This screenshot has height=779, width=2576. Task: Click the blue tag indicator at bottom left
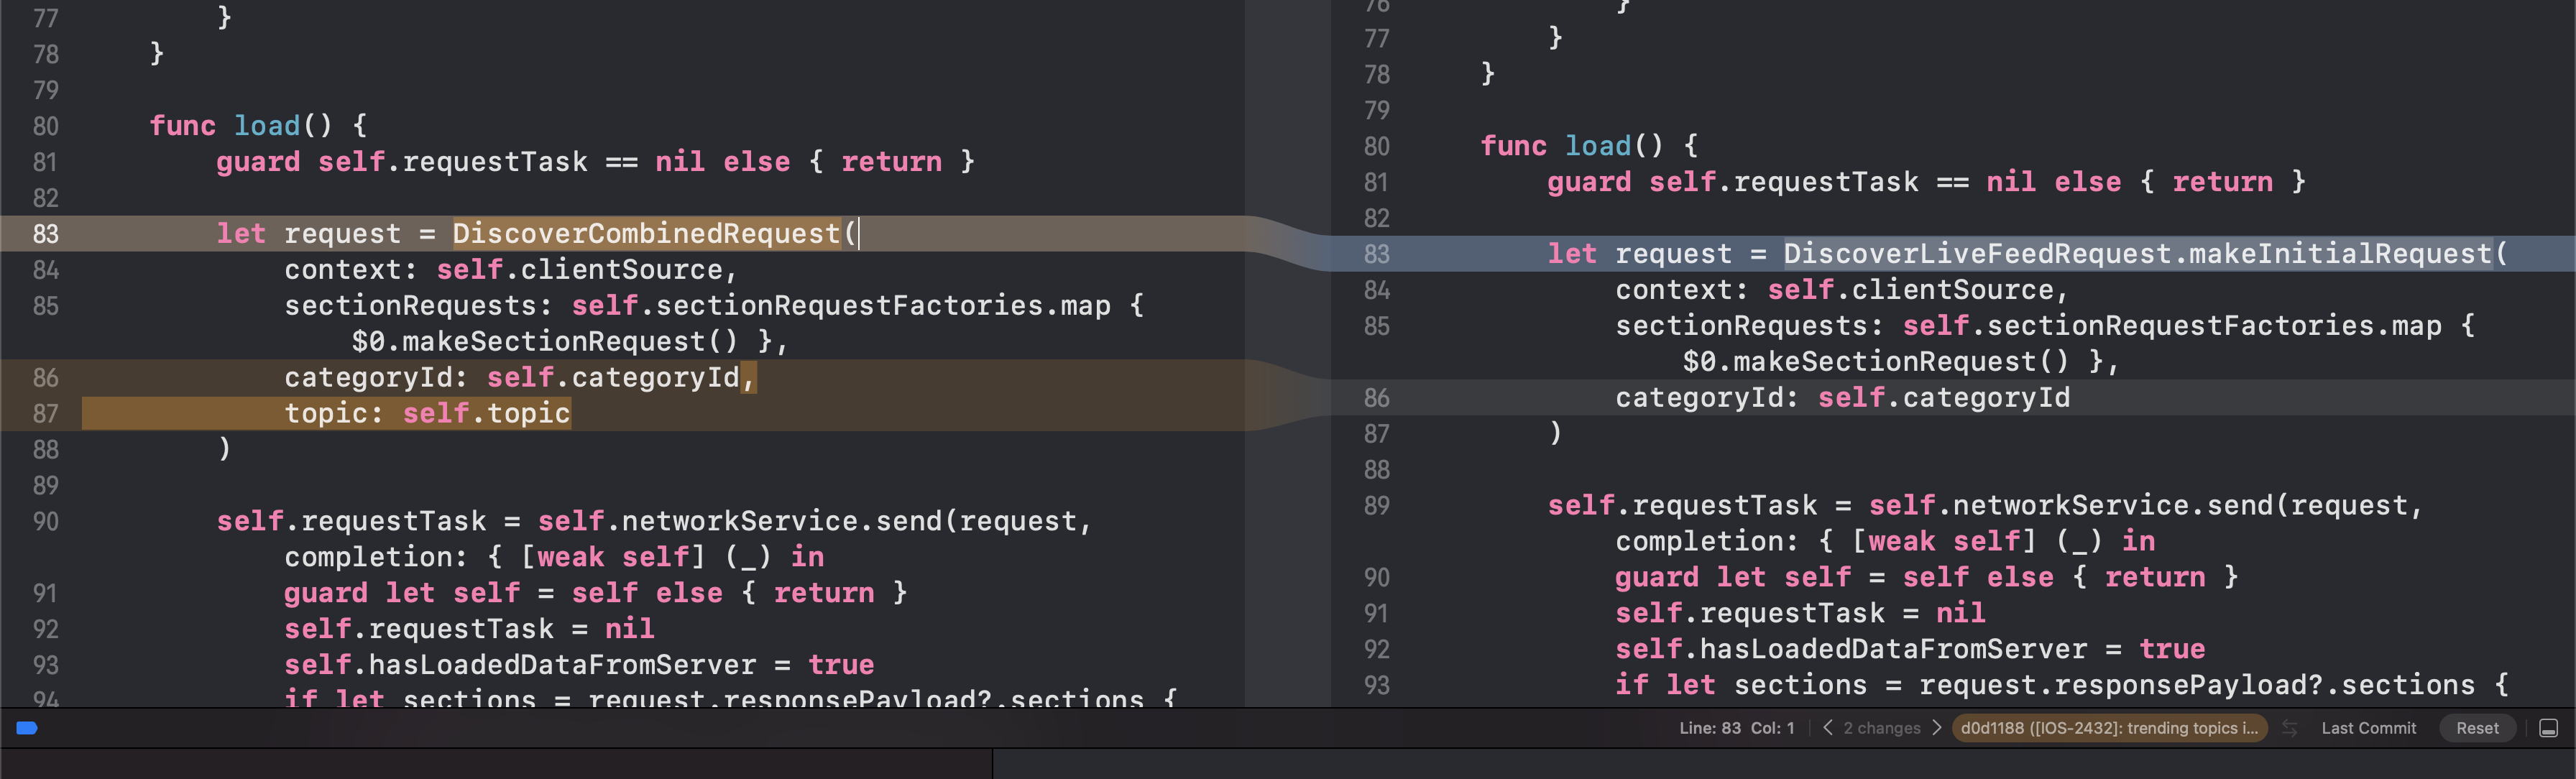27,728
